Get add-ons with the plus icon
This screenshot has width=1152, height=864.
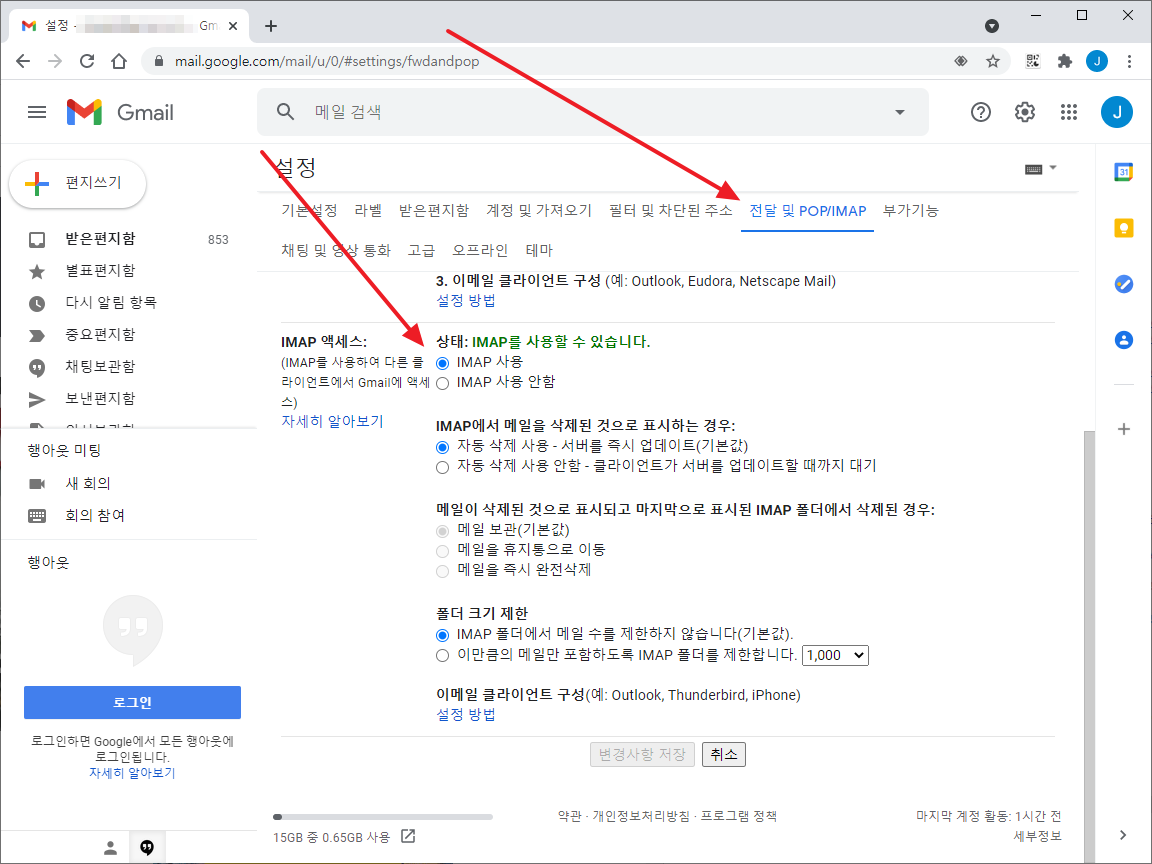(x=1123, y=429)
